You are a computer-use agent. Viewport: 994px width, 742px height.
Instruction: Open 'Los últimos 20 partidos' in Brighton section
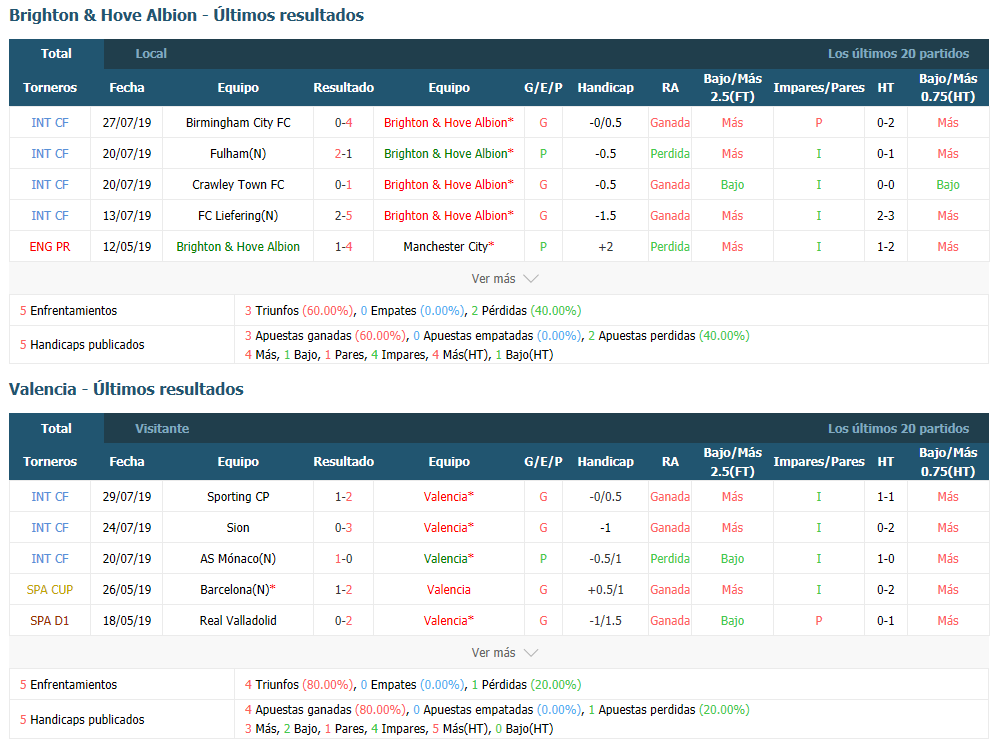[x=898, y=54]
